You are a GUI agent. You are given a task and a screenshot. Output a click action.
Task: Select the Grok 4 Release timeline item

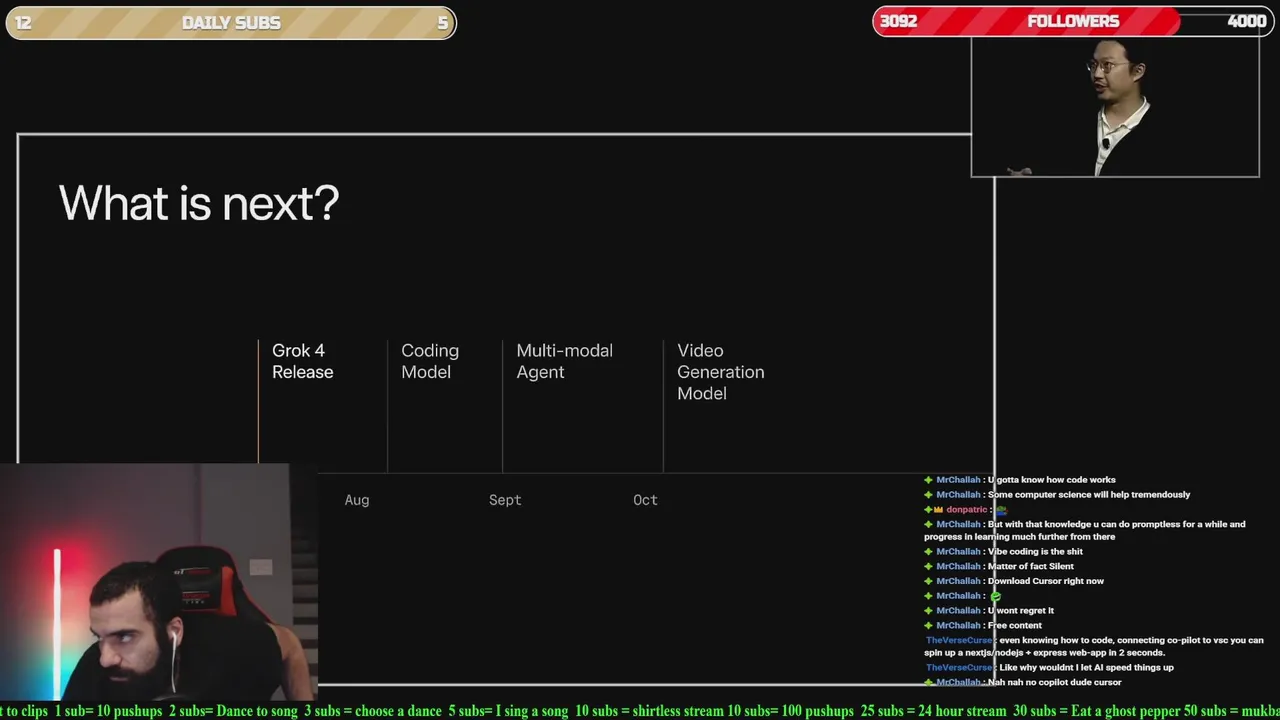point(302,361)
